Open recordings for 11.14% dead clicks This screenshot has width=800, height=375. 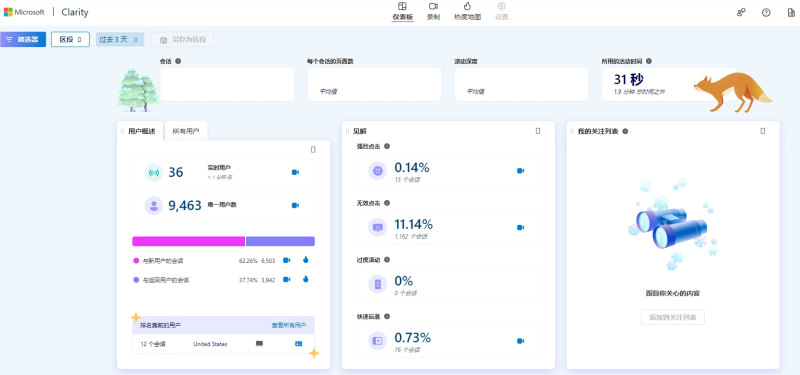[520, 227]
